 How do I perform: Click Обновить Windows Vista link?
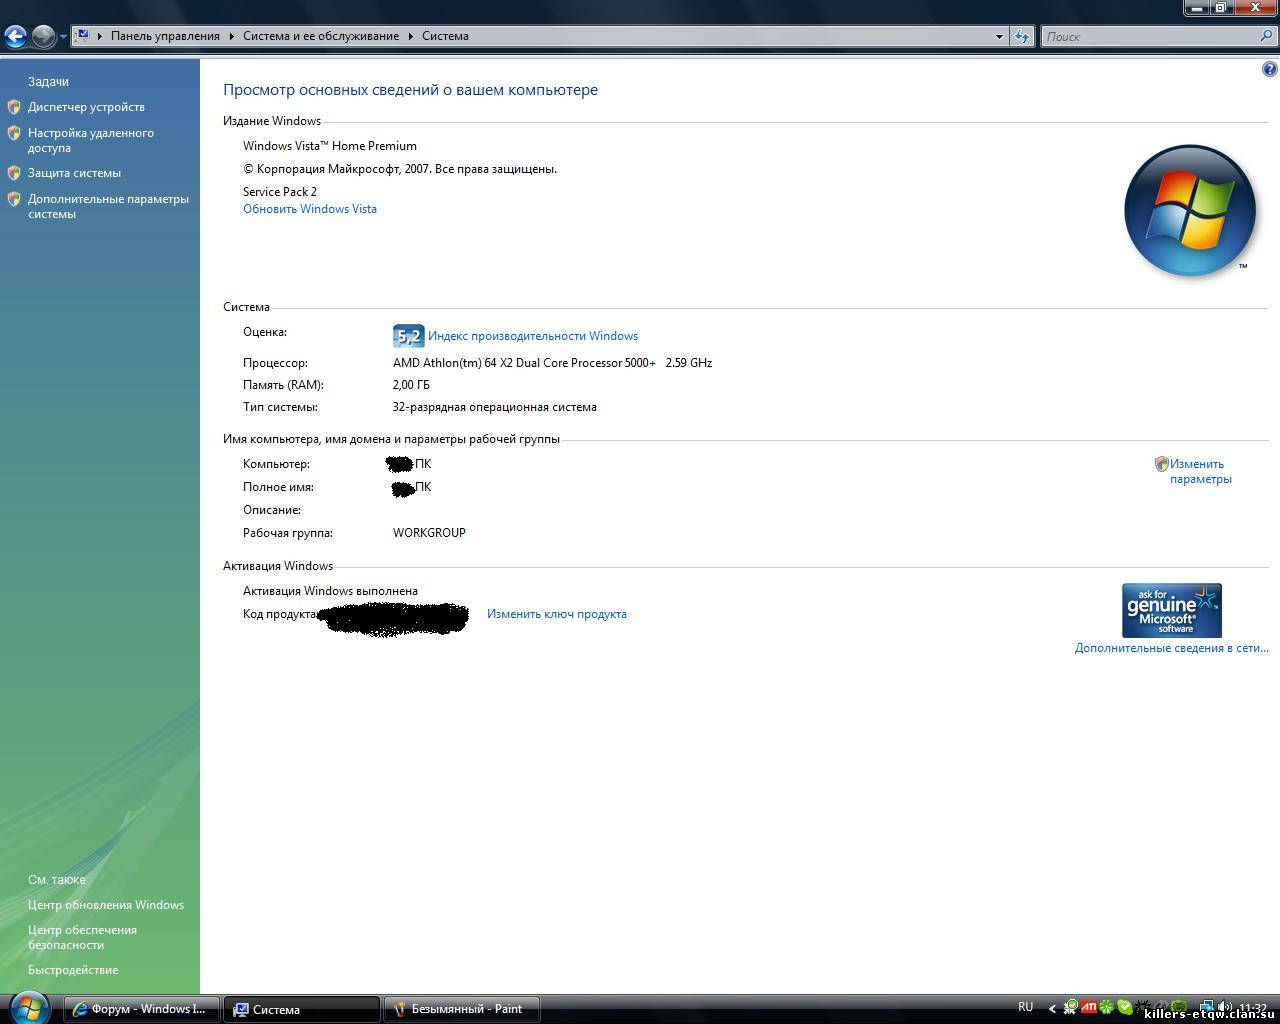(310, 209)
